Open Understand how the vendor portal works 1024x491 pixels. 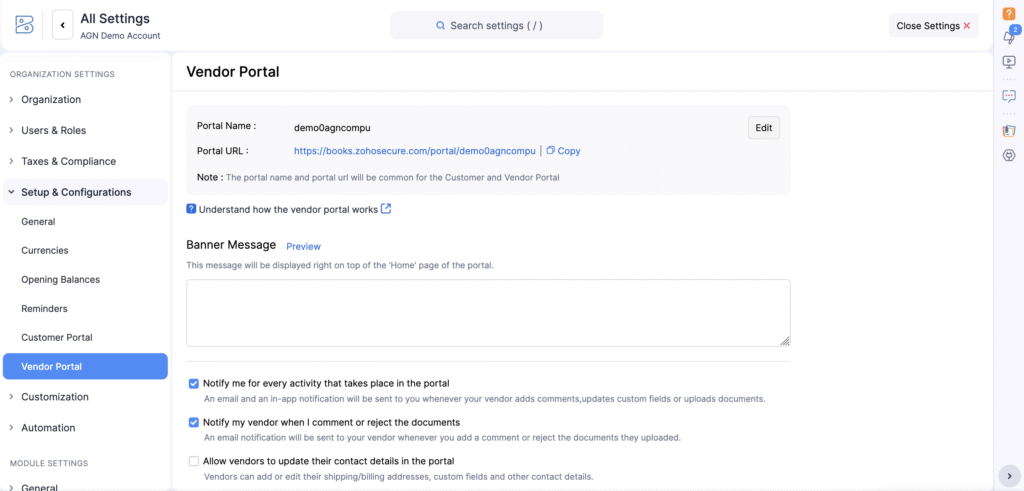288,210
